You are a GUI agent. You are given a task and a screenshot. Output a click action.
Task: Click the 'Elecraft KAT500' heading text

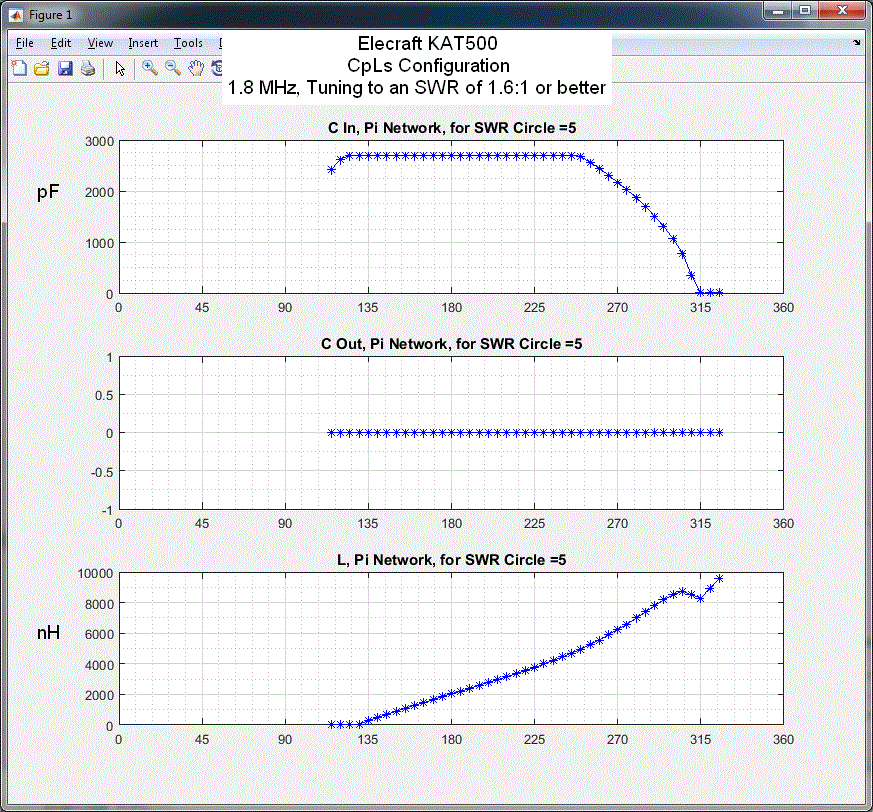428,43
